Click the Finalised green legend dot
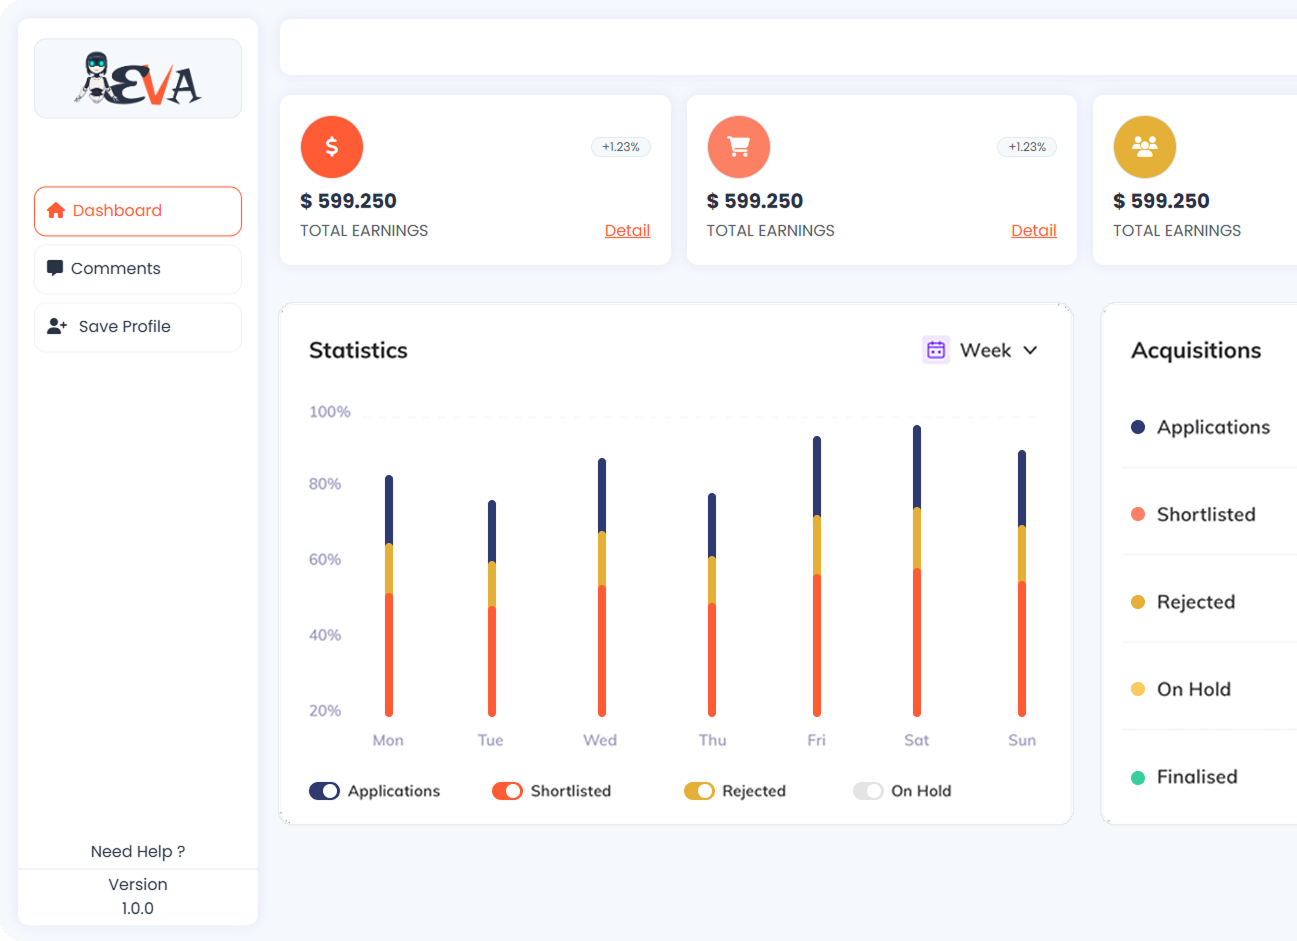This screenshot has width=1297, height=941. pyautogui.click(x=1137, y=777)
